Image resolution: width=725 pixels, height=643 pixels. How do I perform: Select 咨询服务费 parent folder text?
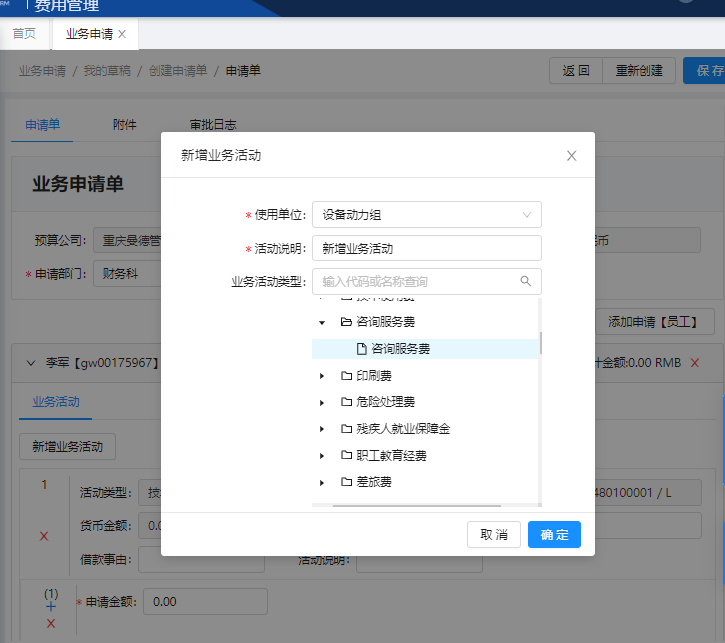click(x=385, y=322)
